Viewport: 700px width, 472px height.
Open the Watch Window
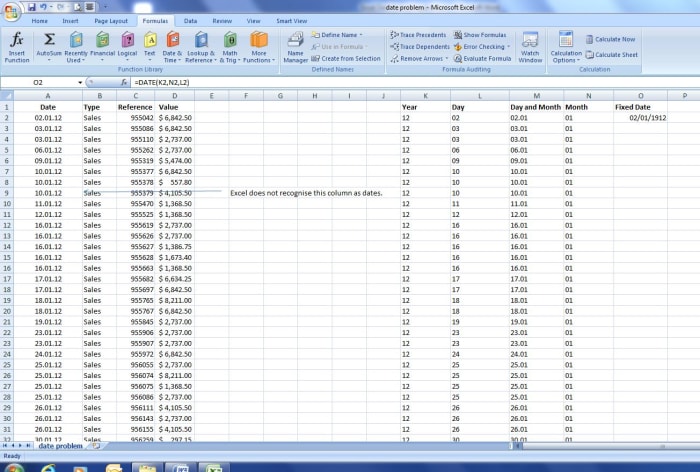[x=530, y=45]
